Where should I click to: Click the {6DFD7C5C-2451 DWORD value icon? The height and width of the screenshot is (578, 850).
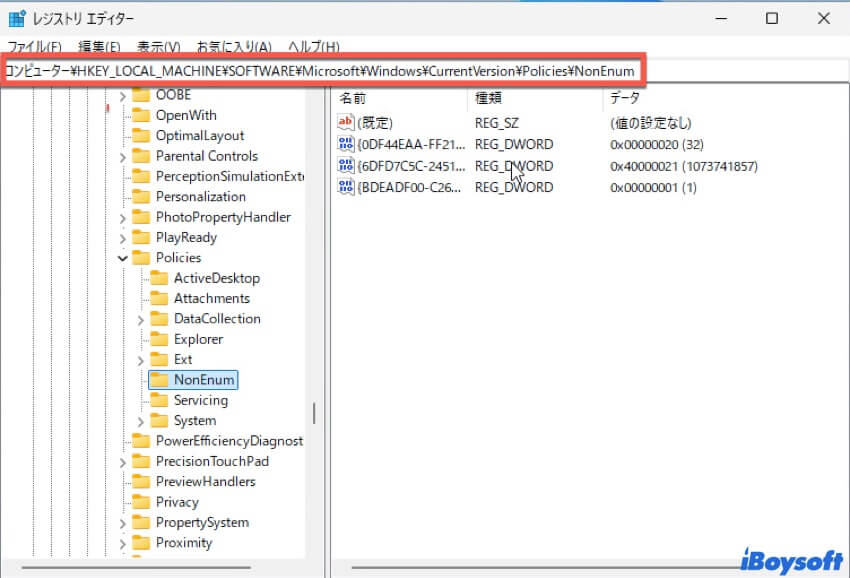point(346,165)
